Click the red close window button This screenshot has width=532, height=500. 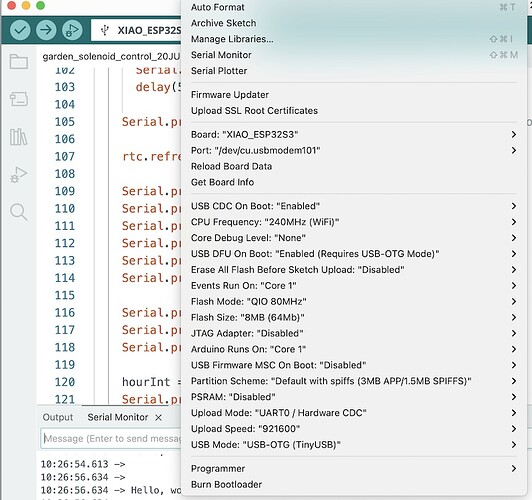[x=12, y=5]
